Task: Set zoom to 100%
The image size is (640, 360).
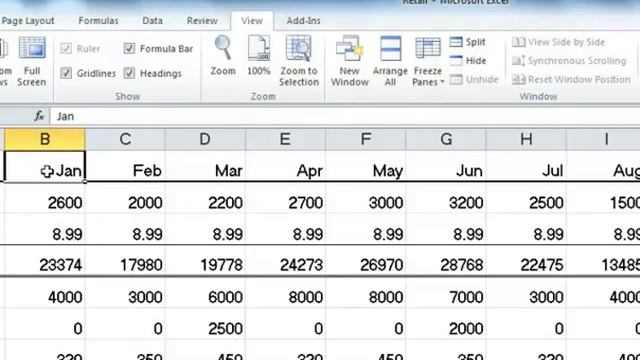Action: click(x=259, y=55)
